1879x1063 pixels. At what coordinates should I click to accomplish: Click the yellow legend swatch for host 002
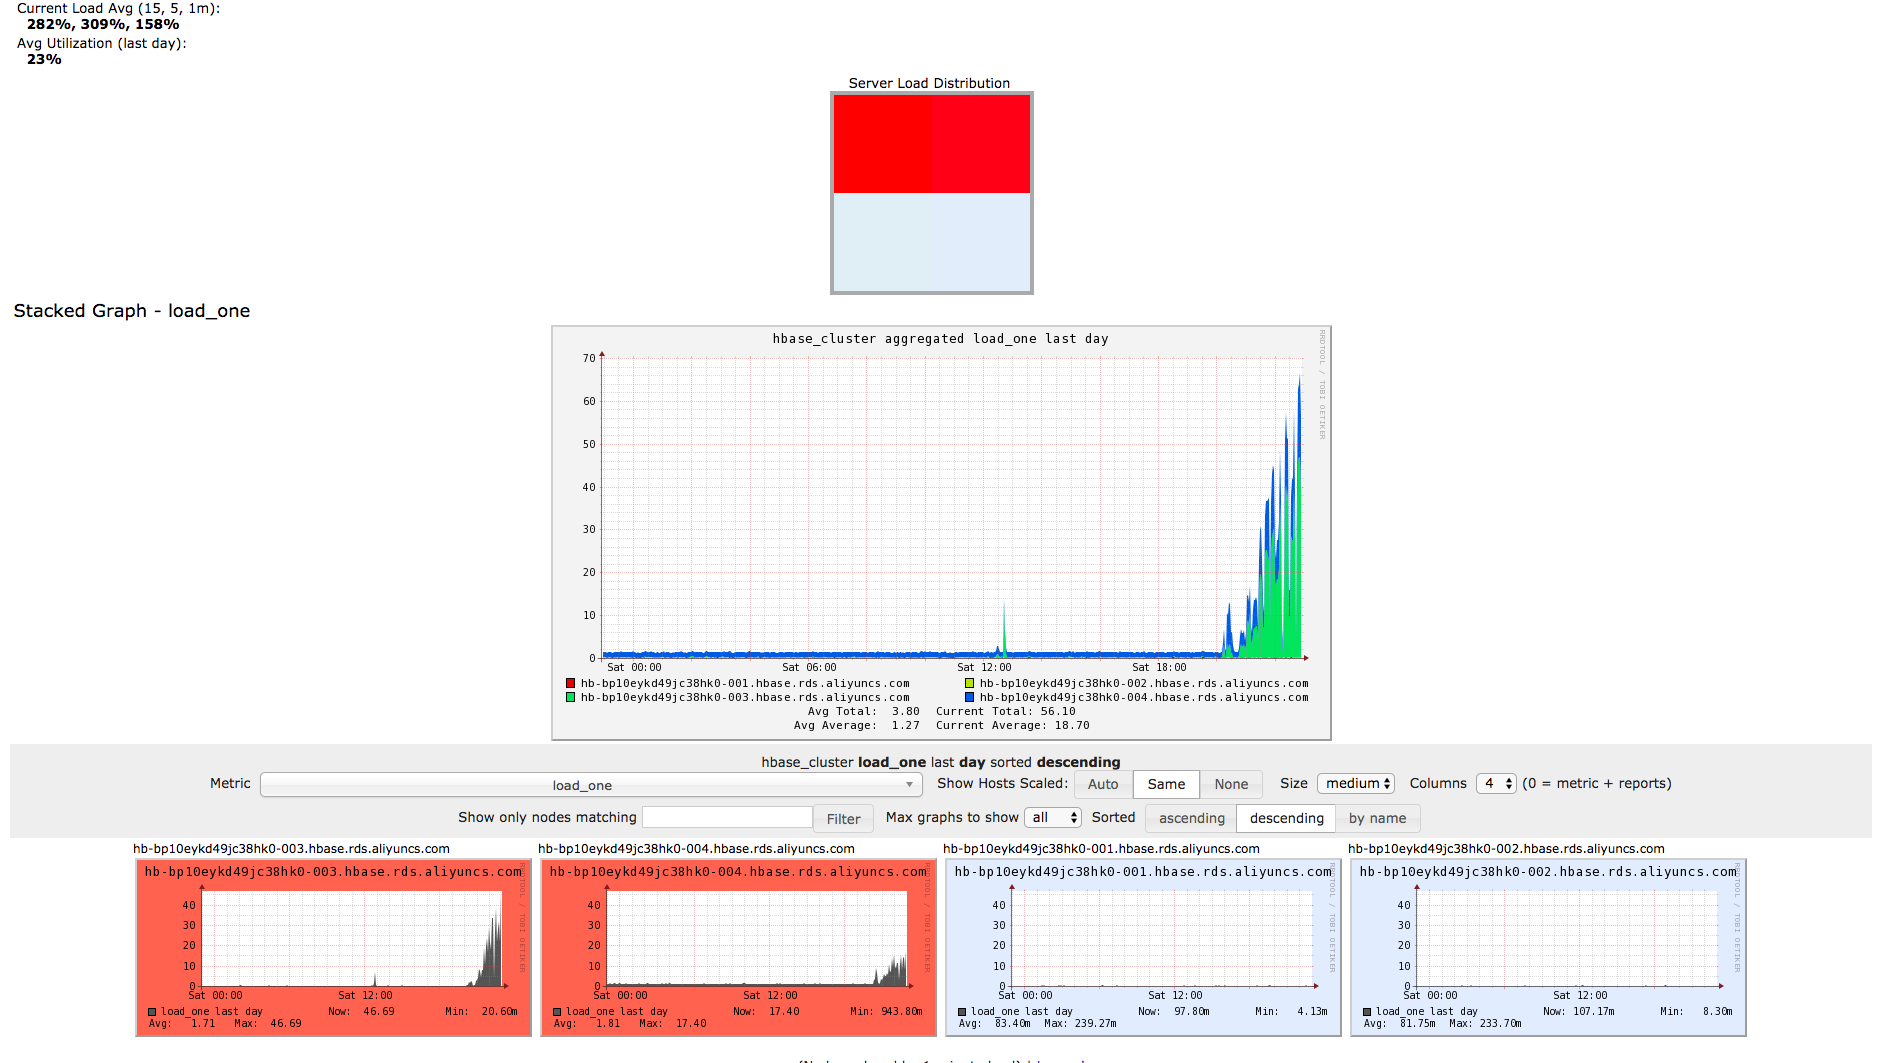point(969,684)
